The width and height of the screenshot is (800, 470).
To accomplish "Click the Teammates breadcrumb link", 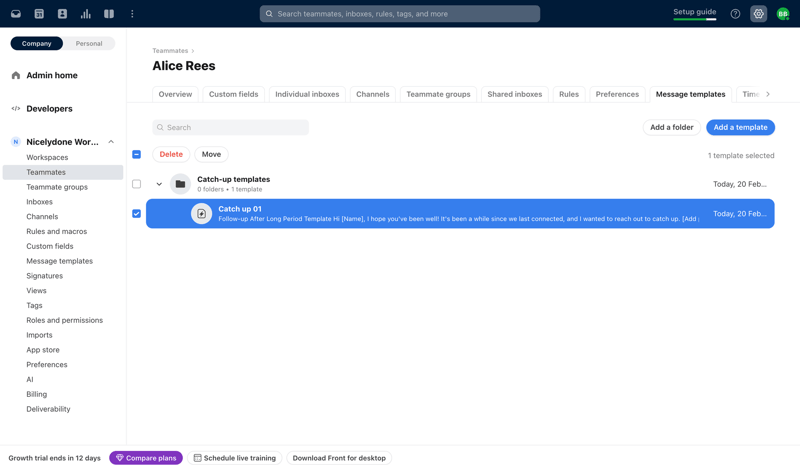I will (x=170, y=51).
